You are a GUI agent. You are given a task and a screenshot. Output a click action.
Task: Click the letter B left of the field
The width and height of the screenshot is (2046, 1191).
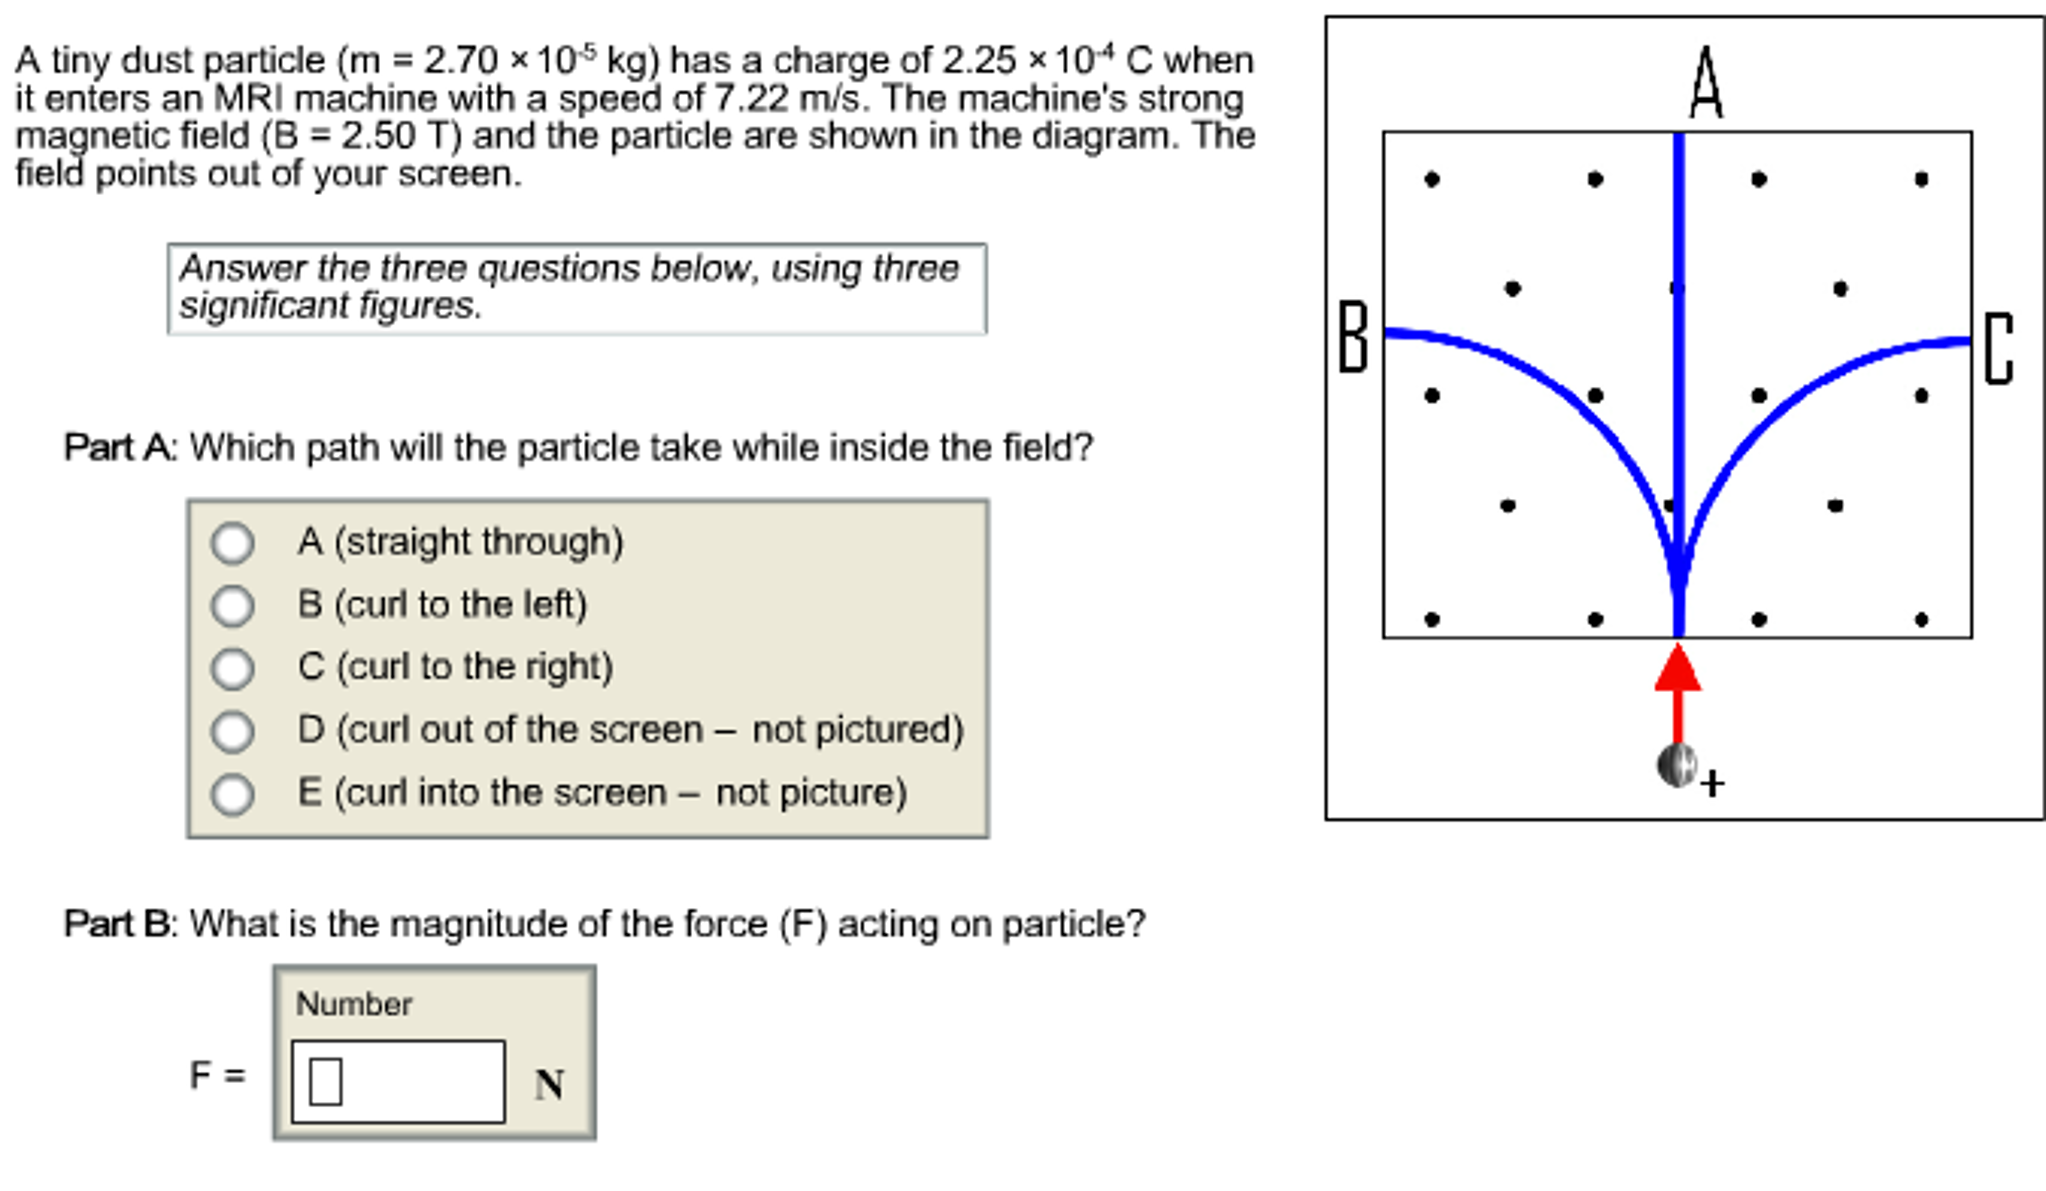(1353, 337)
